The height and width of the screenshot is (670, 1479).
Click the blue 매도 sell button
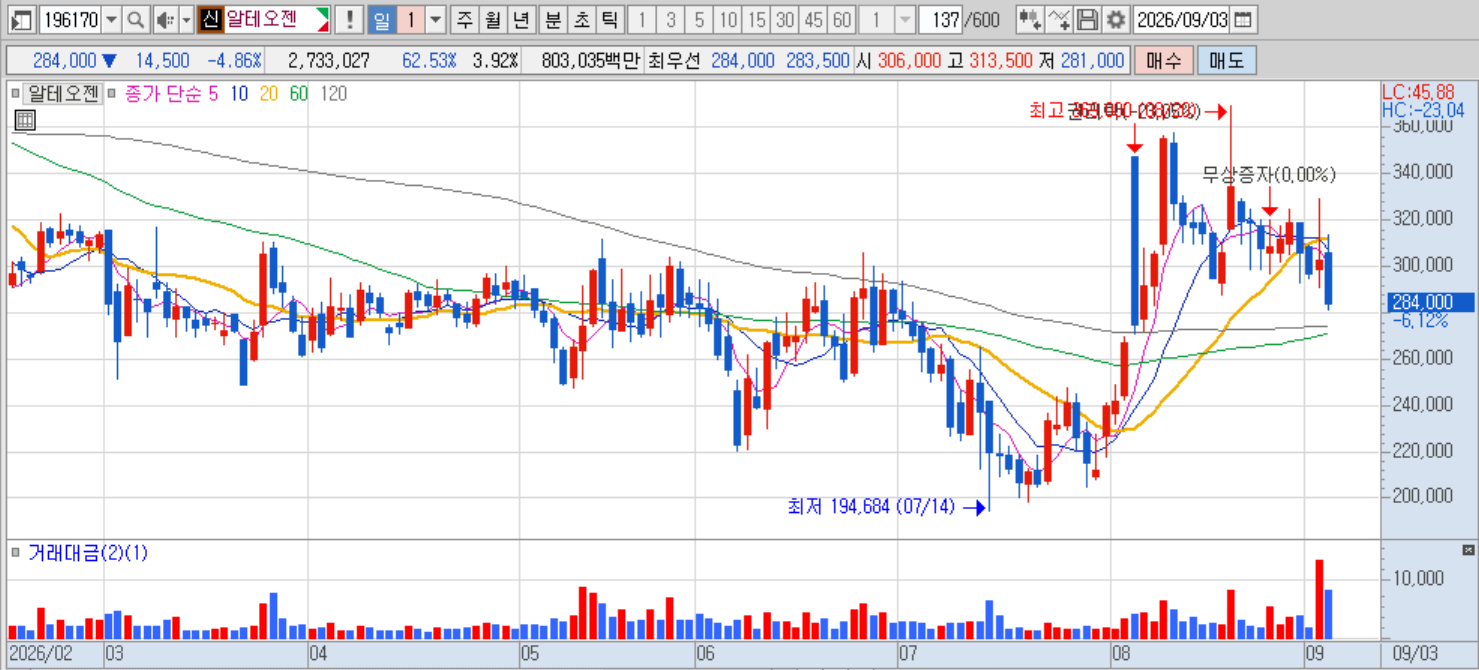pos(1226,61)
